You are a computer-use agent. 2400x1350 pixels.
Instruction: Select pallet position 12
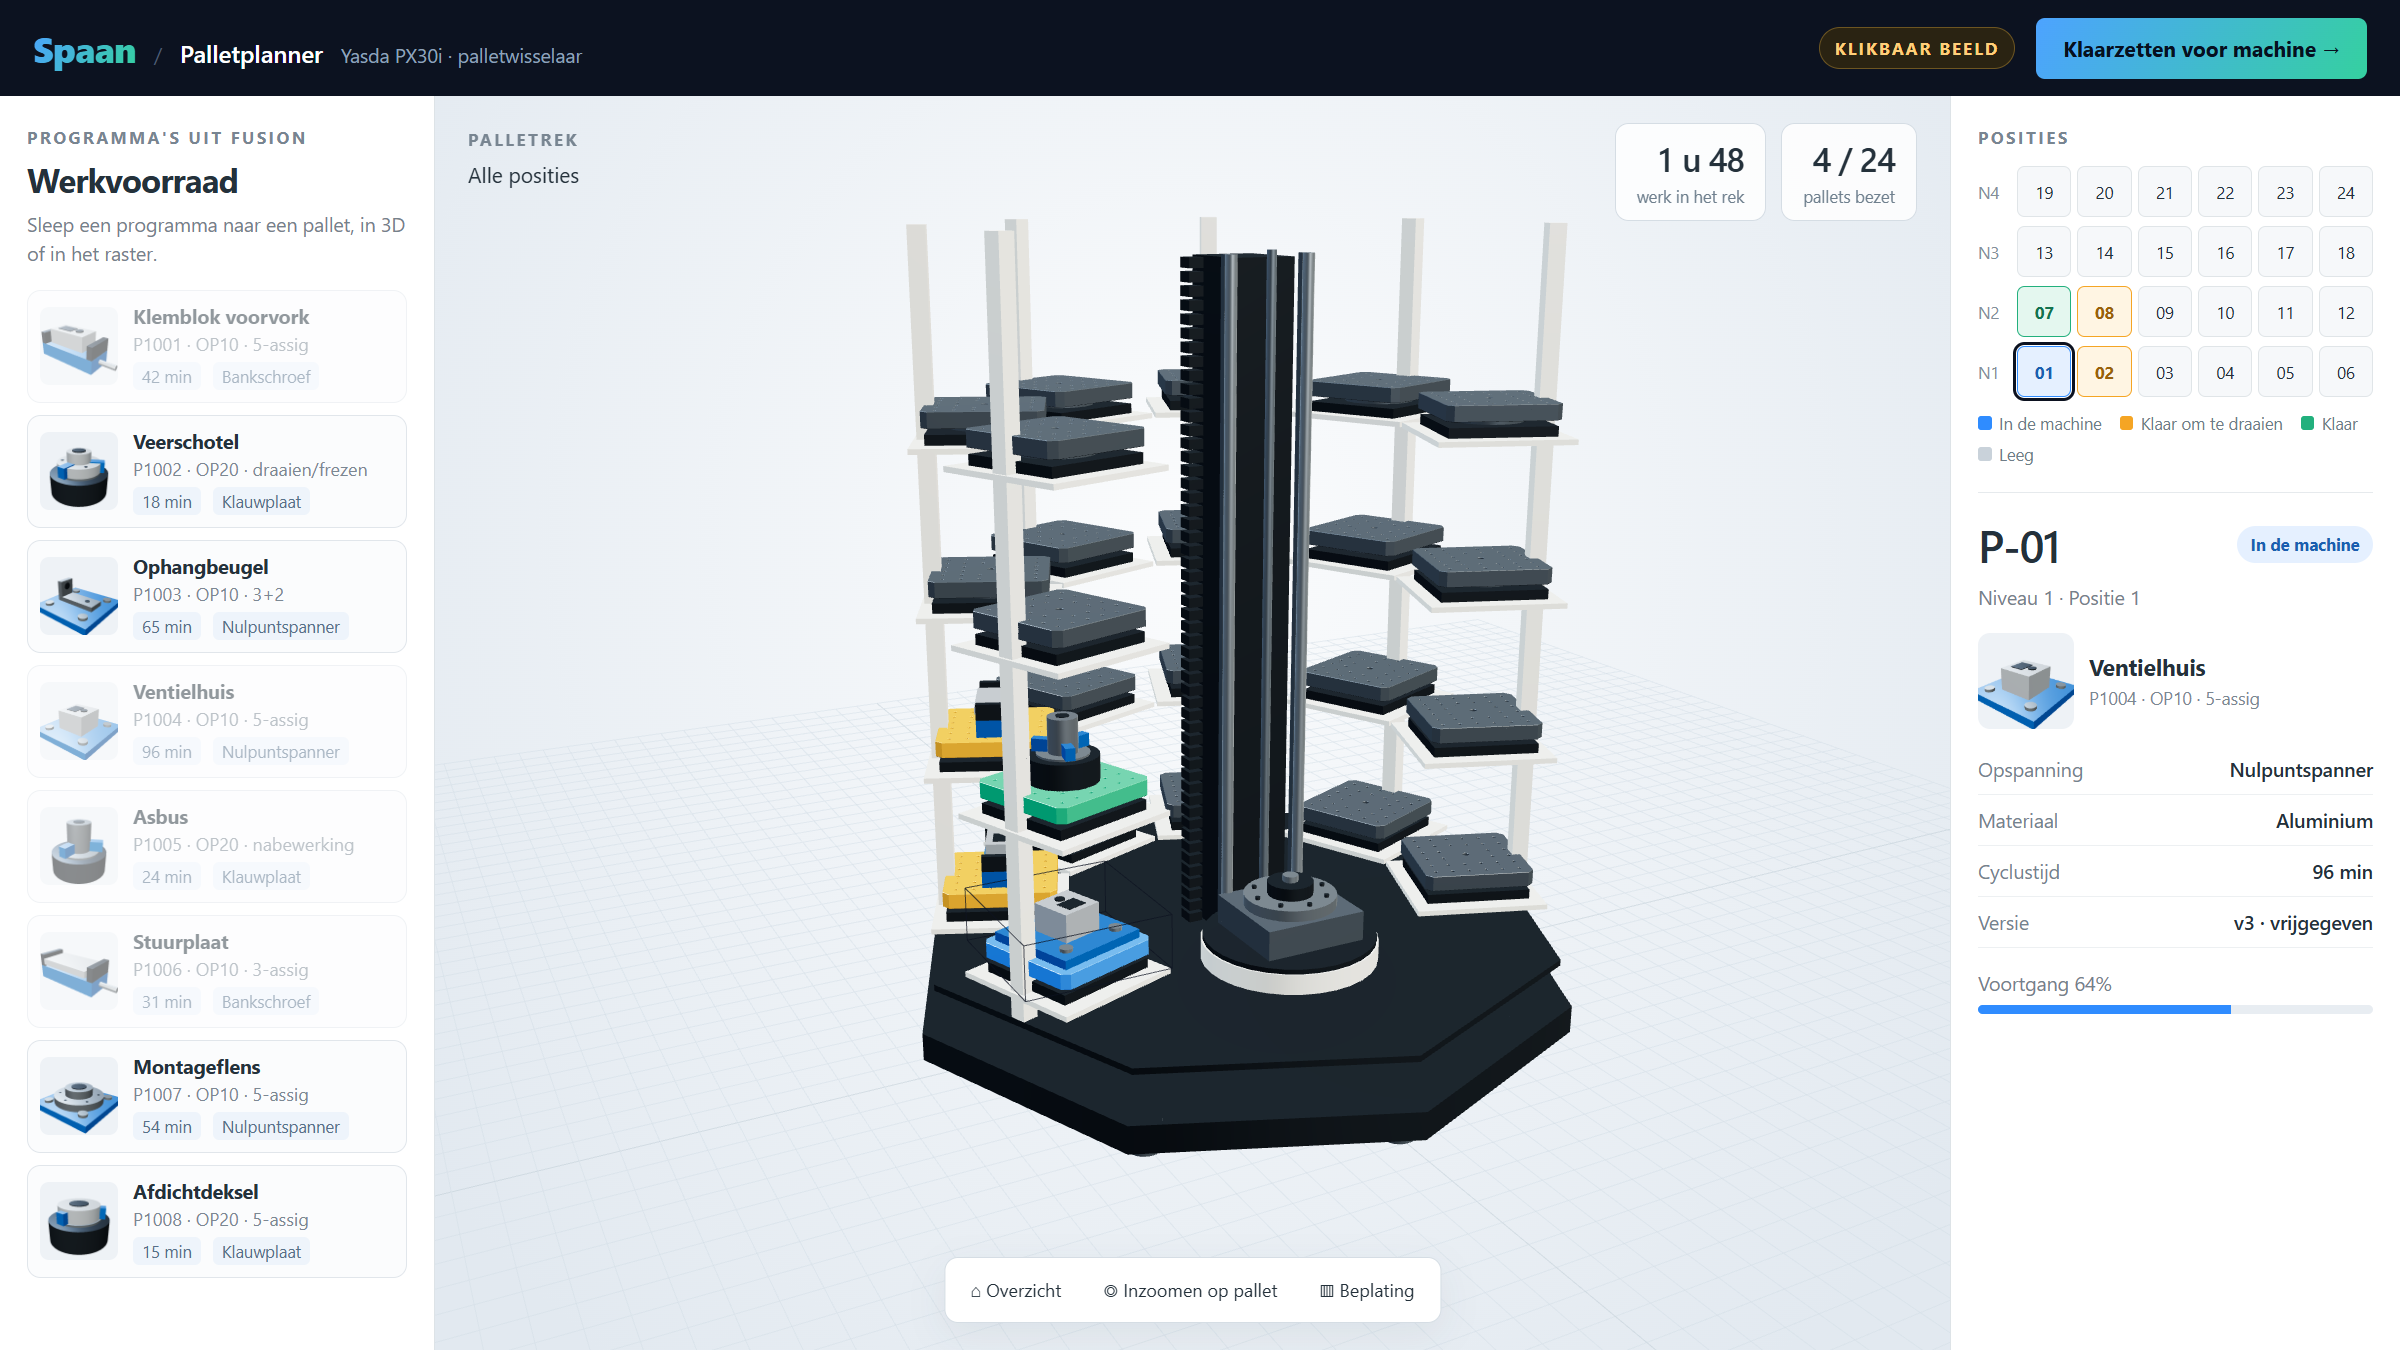coord(2346,312)
